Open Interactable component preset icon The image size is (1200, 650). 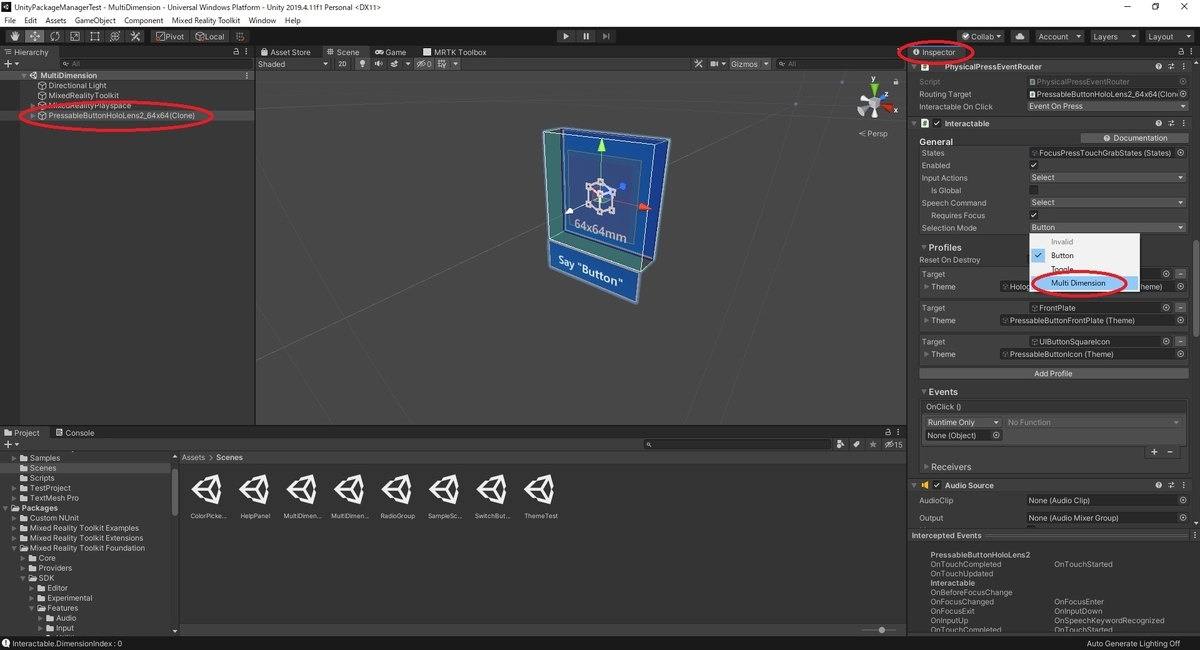coord(1172,123)
